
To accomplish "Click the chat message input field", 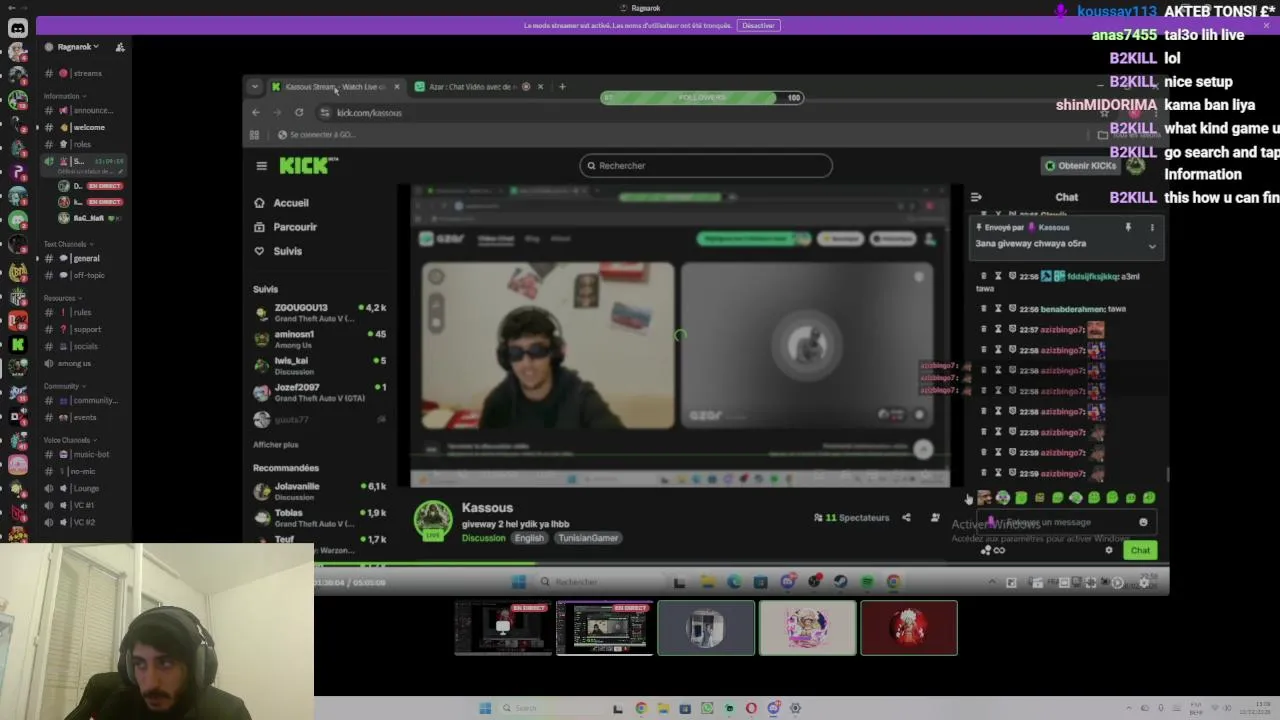I will tap(1066, 522).
